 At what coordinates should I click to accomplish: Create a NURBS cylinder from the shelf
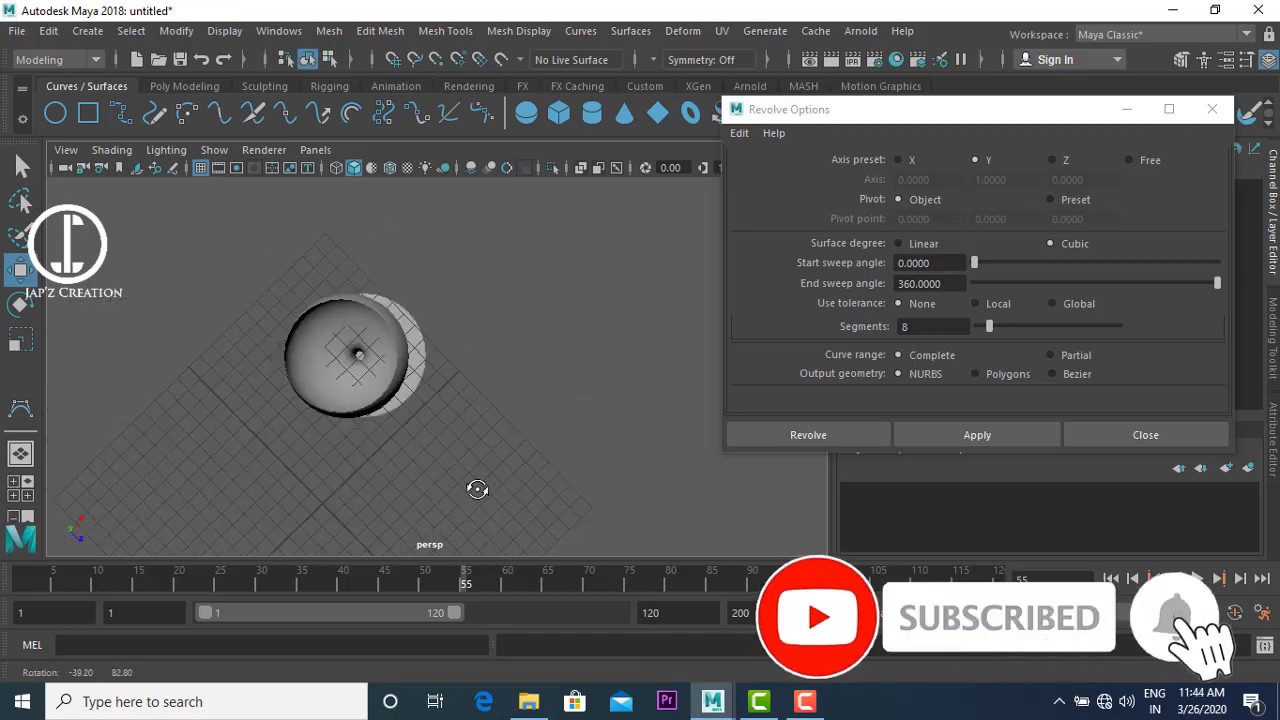[592, 113]
